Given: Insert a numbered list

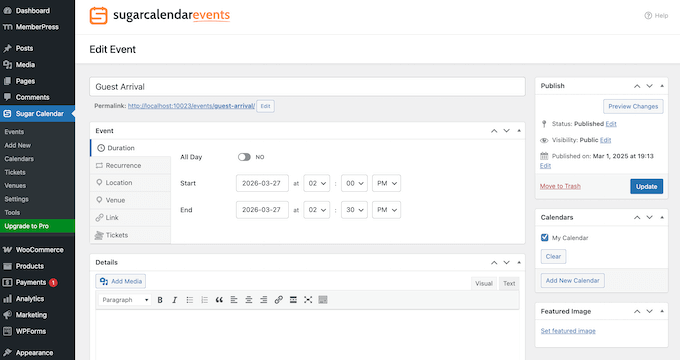Looking at the screenshot, I should pyautogui.click(x=204, y=300).
